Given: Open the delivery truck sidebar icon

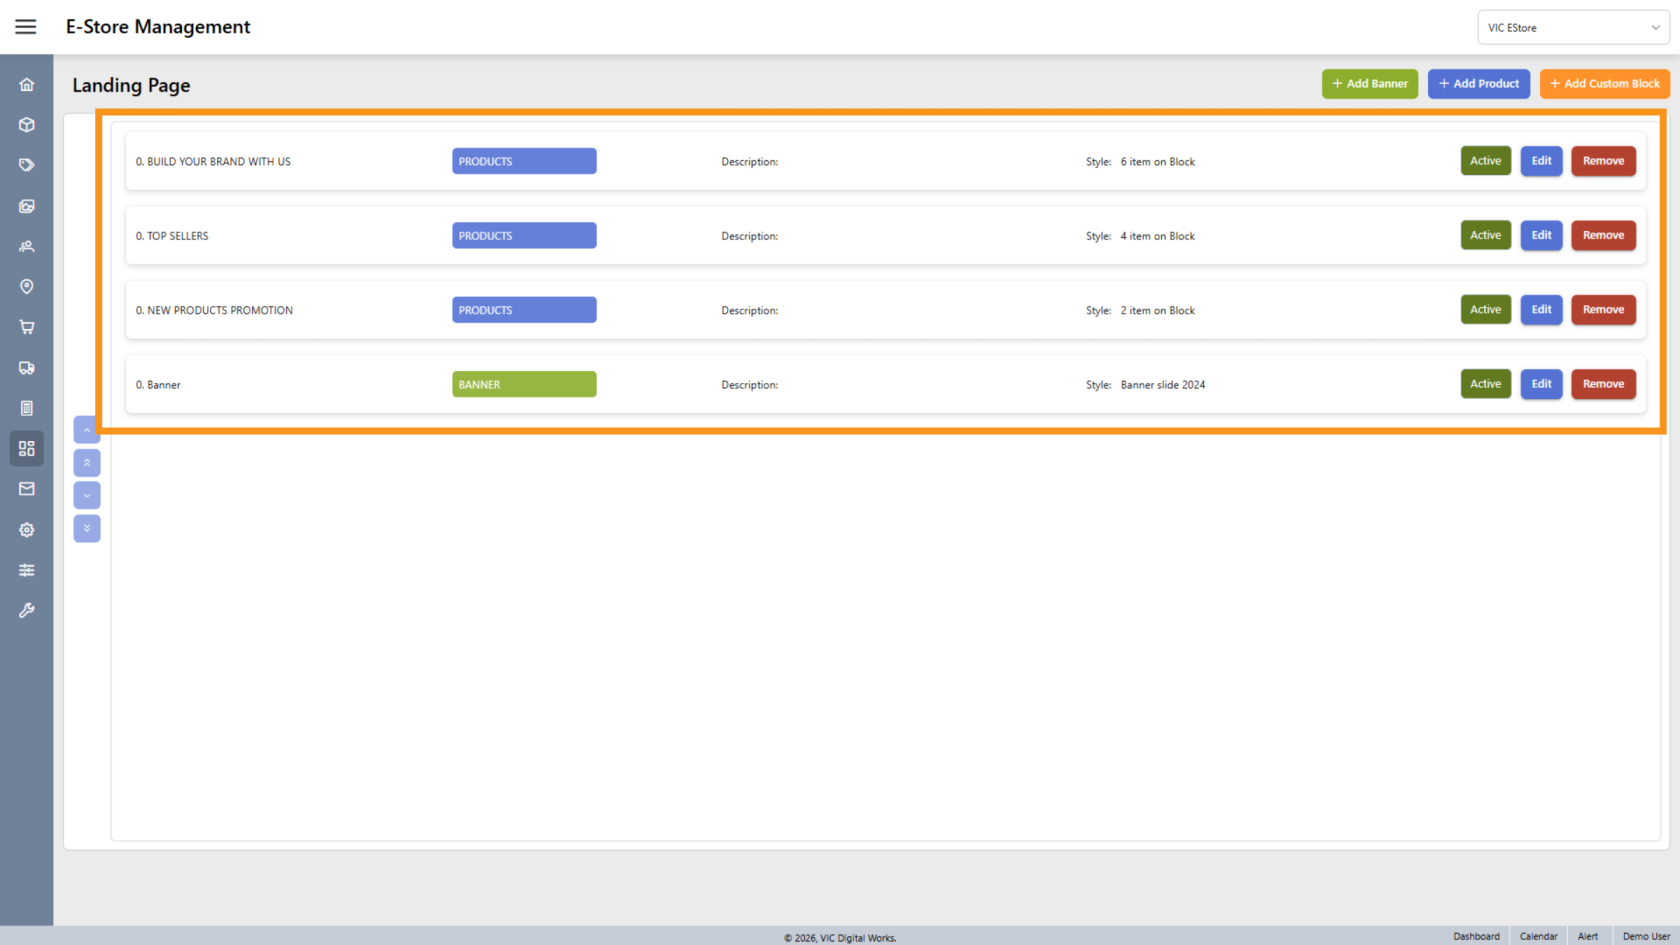Looking at the screenshot, I should pyautogui.click(x=27, y=368).
